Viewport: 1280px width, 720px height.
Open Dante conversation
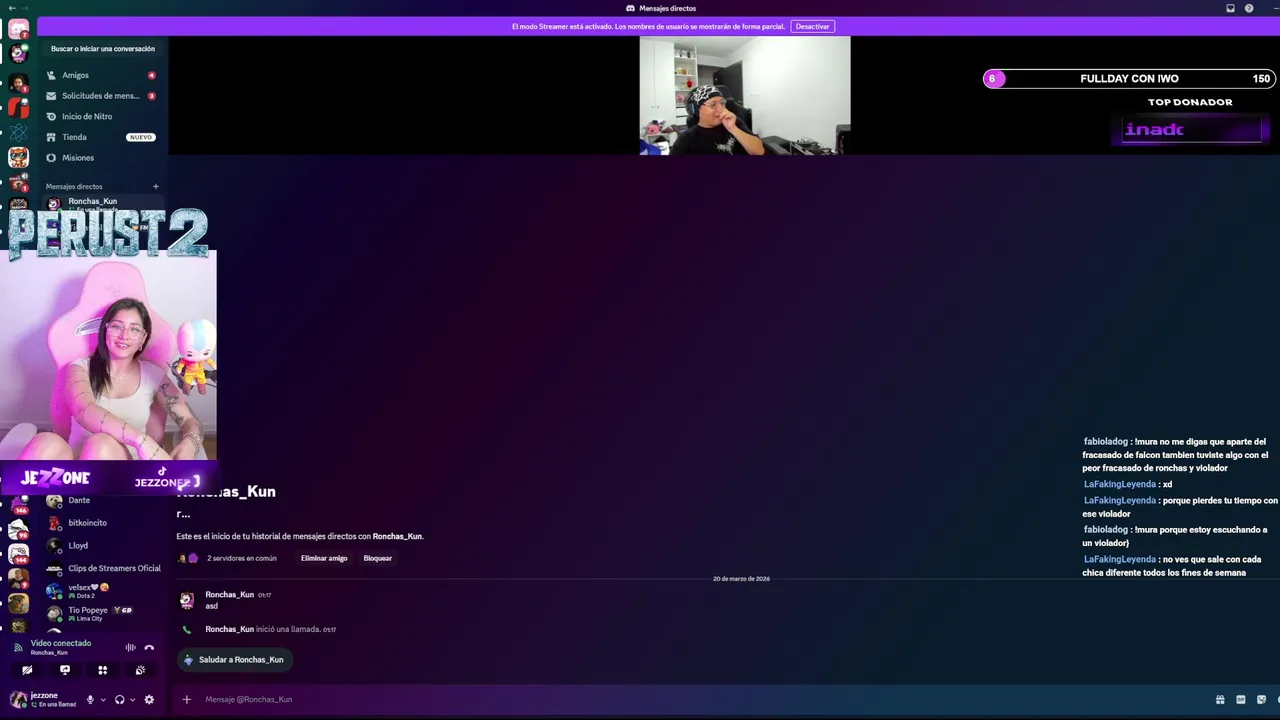pyautogui.click(x=101, y=500)
